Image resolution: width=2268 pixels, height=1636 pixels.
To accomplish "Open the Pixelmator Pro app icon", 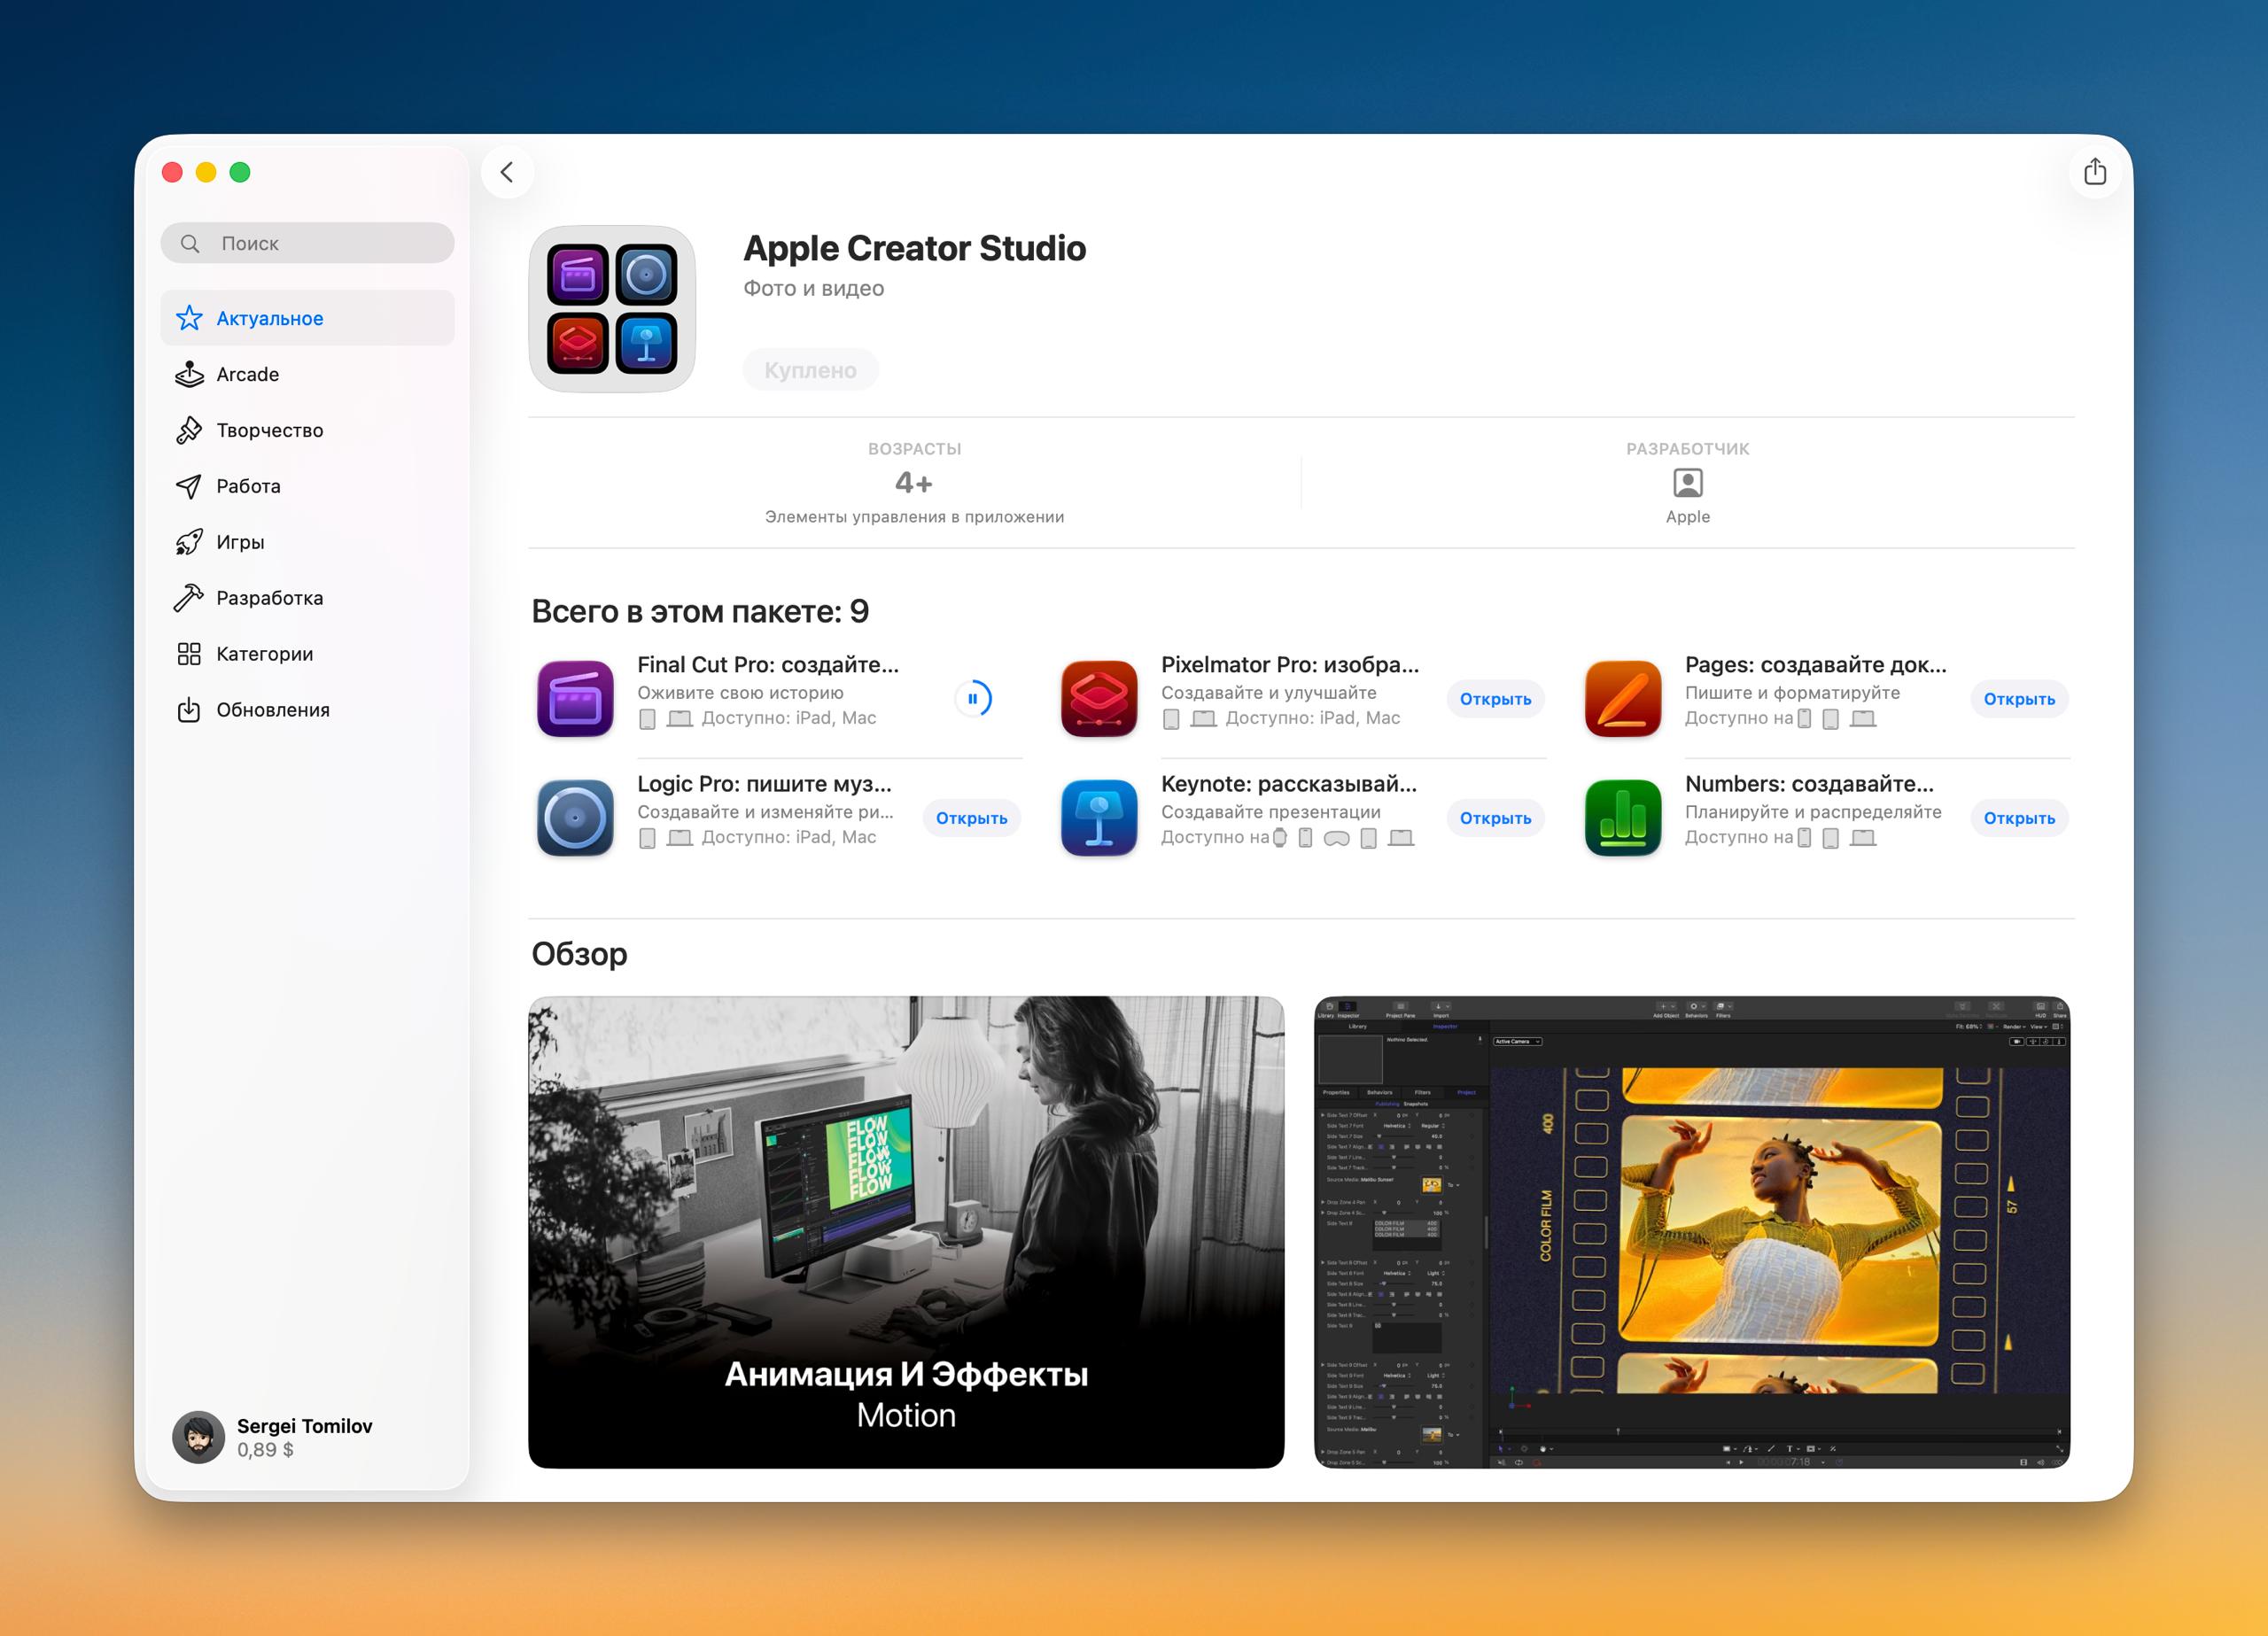I will (x=1099, y=699).
